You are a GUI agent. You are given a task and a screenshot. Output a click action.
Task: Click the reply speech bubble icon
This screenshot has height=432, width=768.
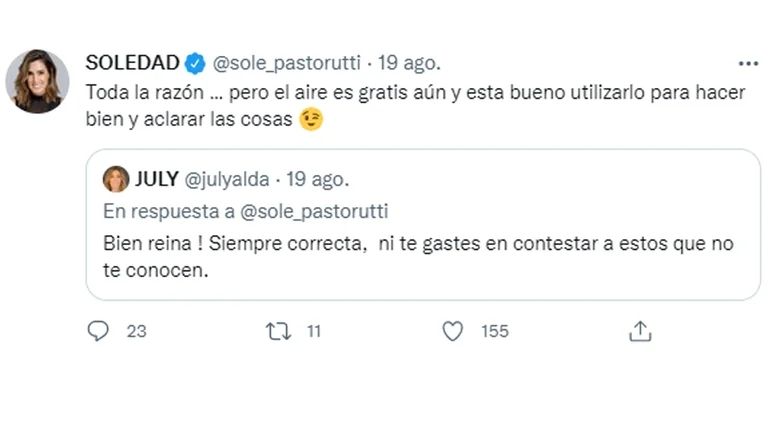[x=98, y=330]
